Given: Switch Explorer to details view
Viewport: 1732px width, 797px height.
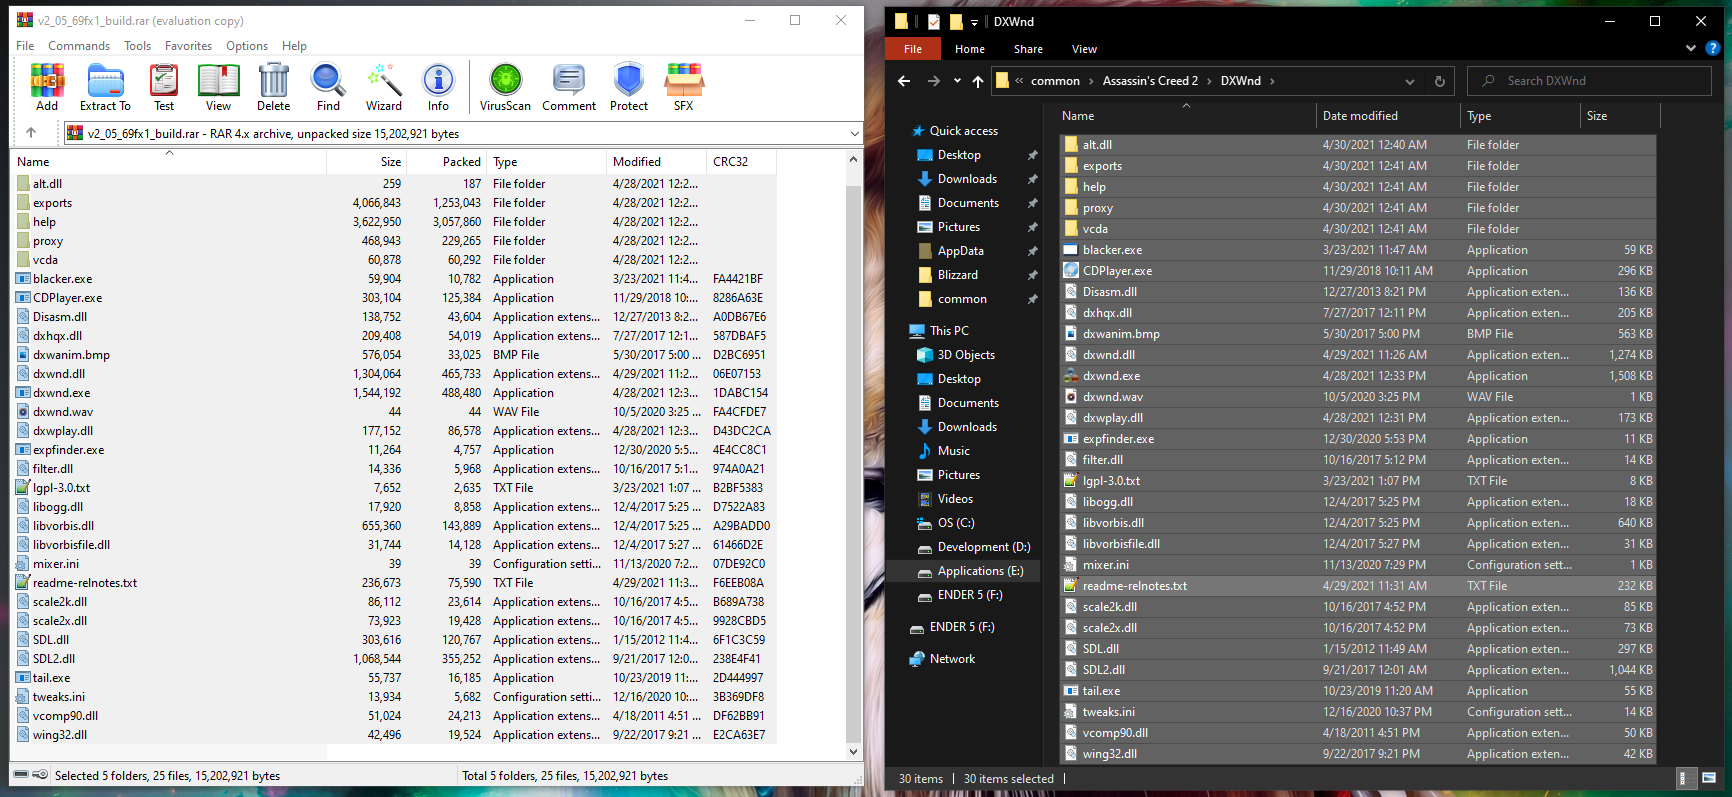Looking at the screenshot, I should pyautogui.click(x=1685, y=778).
